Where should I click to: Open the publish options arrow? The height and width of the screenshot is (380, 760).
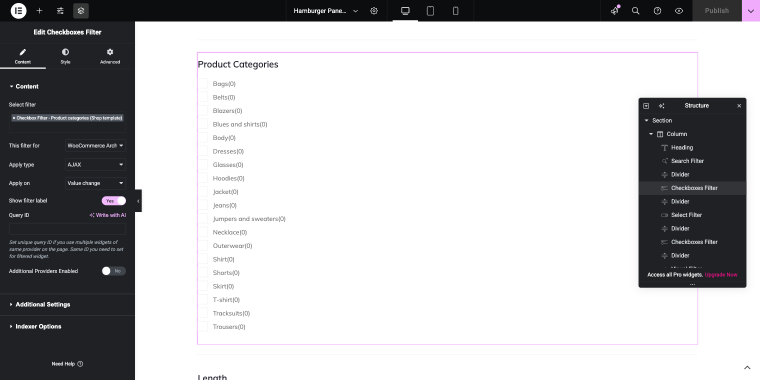click(751, 11)
